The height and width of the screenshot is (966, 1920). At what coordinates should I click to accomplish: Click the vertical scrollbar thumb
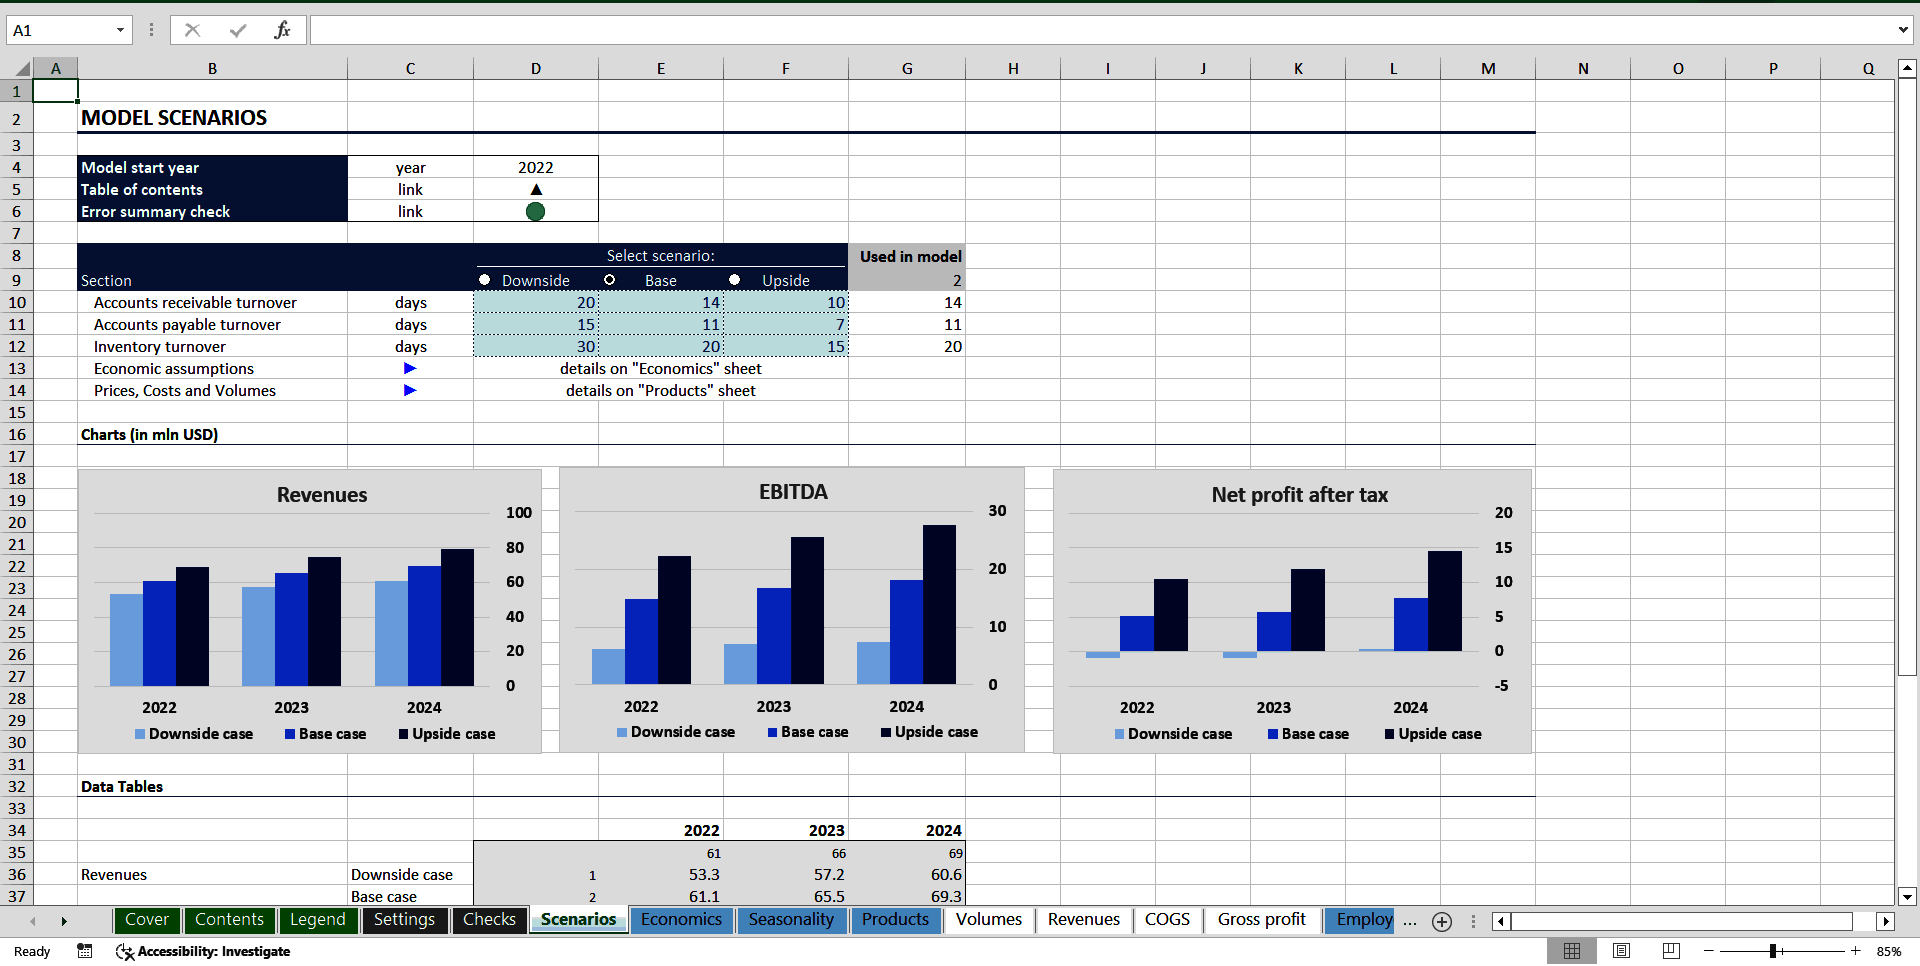[1907, 378]
